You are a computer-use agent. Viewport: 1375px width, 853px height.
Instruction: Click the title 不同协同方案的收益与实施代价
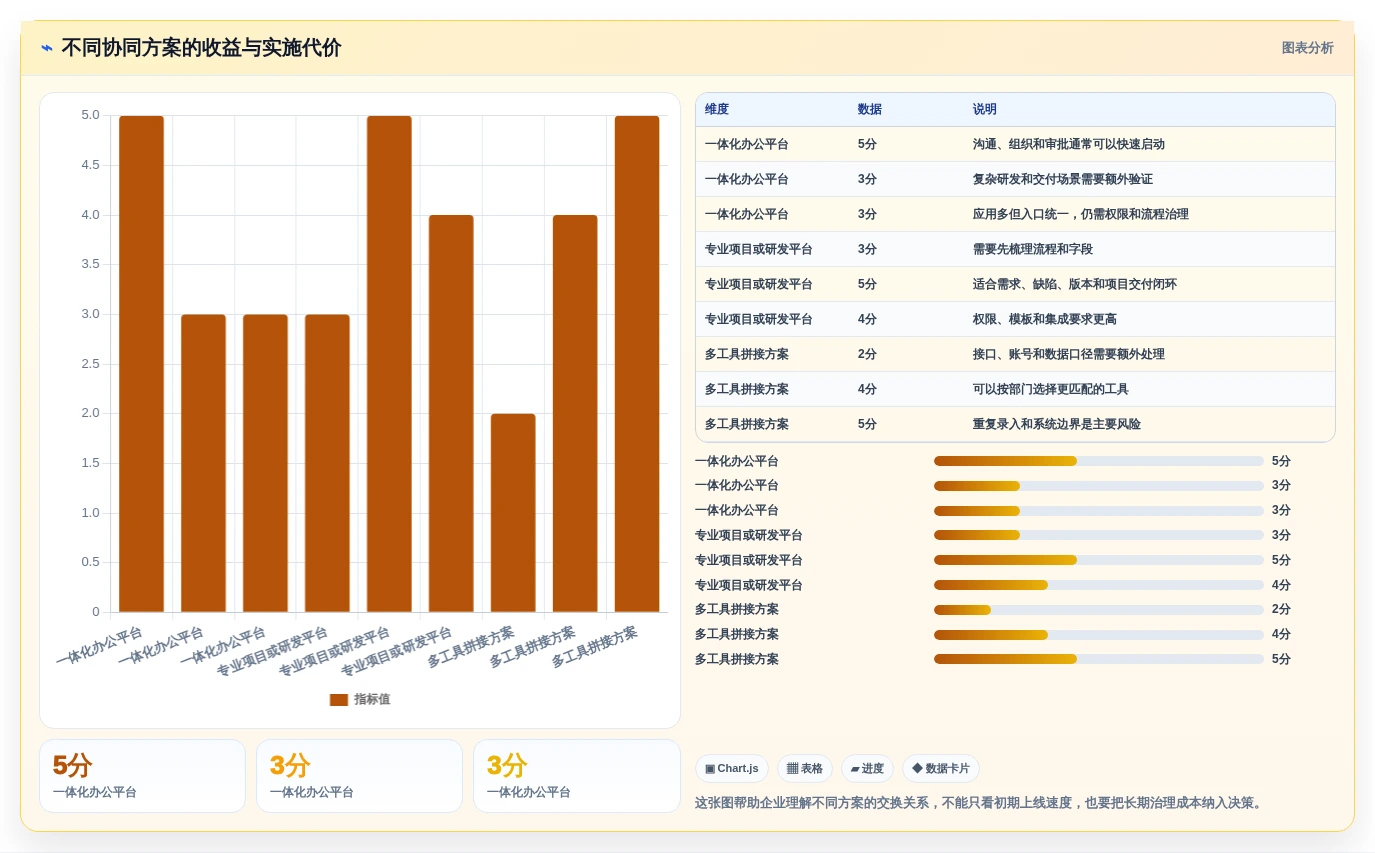201,48
